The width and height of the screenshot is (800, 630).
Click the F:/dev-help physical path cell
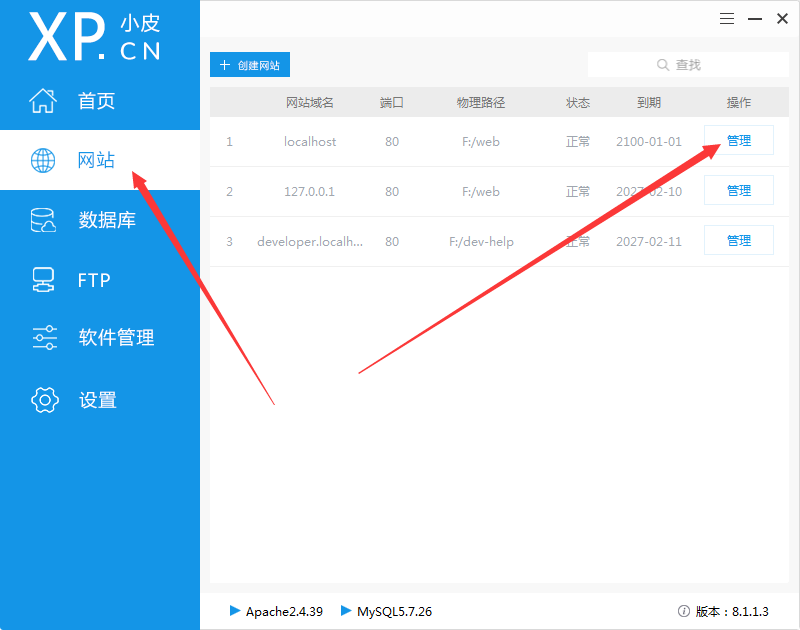(x=481, y=241)
